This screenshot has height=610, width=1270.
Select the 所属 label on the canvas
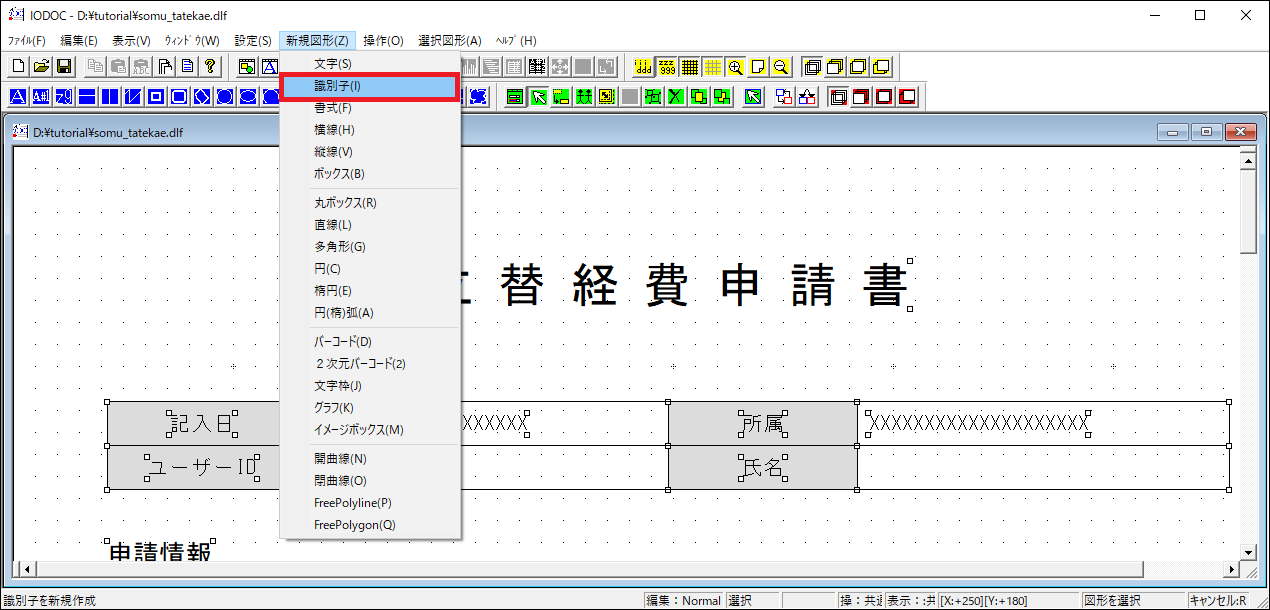click(762, 424)
